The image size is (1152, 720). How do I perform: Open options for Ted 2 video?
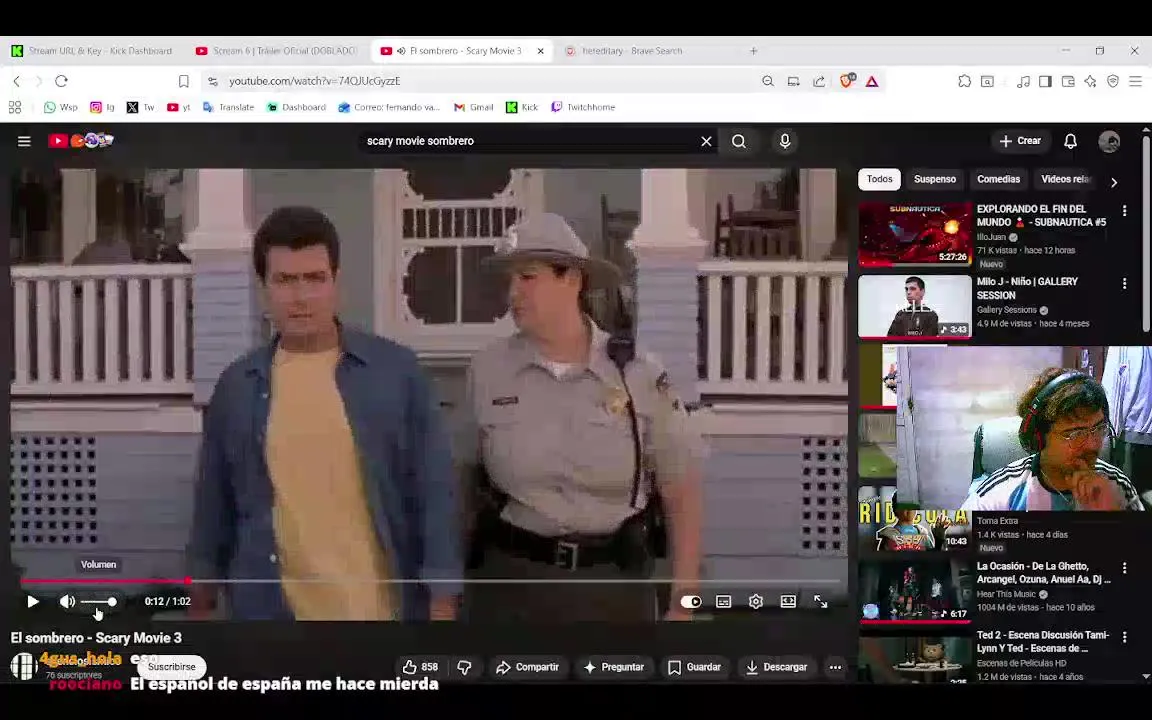pyautogui.click(x=1124, y=637)
